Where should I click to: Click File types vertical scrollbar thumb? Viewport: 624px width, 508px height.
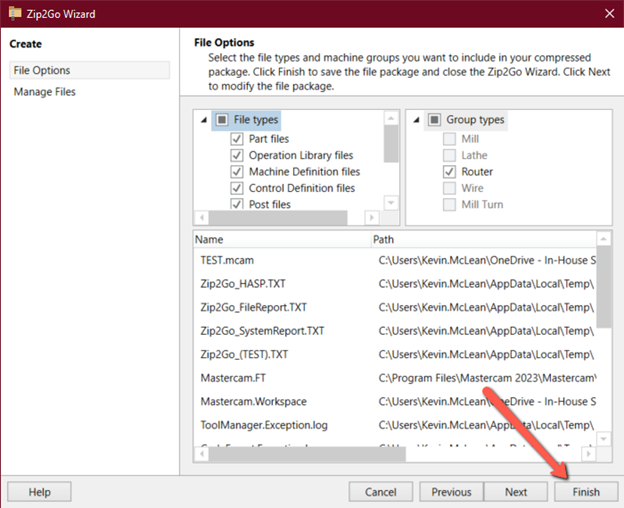tap(391, 144)
